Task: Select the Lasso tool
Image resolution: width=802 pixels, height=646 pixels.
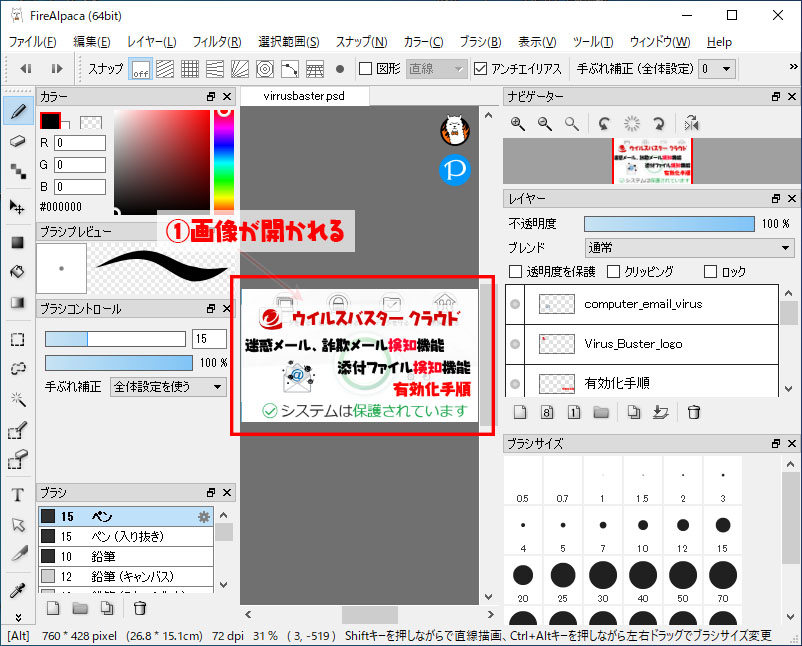Action: [18, 368]
